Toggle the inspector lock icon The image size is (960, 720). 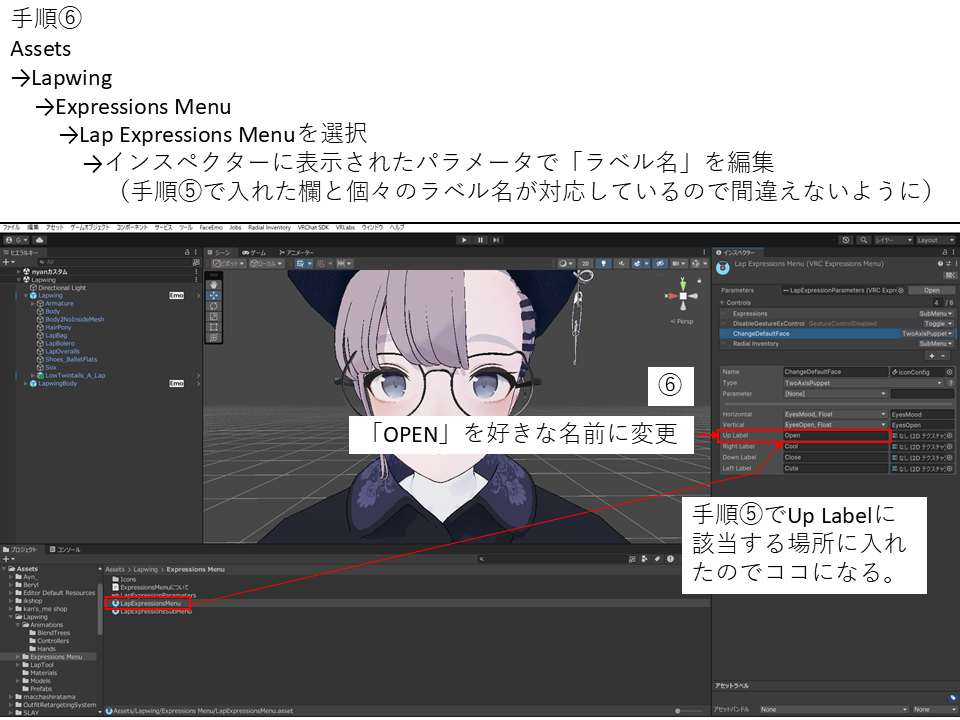tap(943, 253)
